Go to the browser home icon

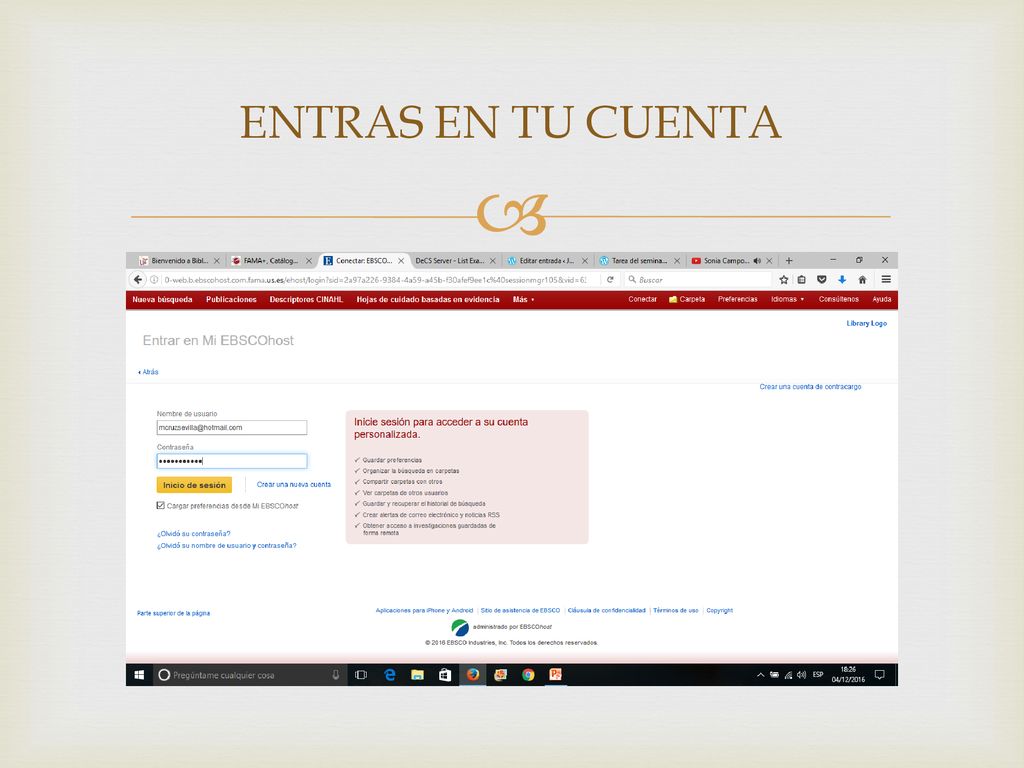click(x=862, y=280)
